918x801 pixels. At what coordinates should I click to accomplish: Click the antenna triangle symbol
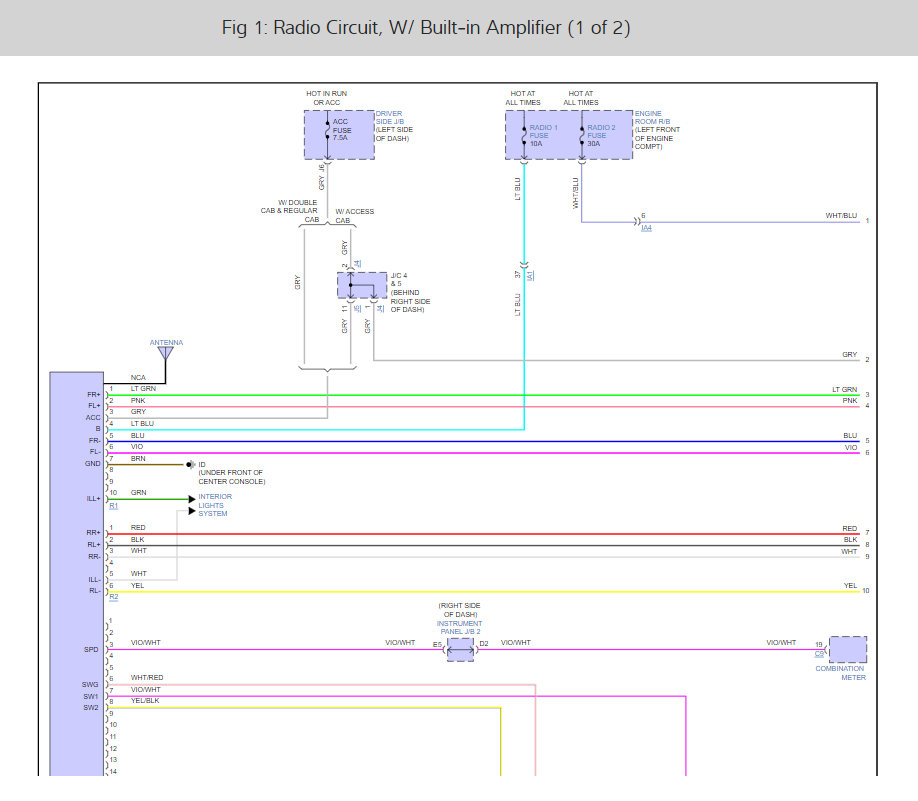(x=166, y=353)
